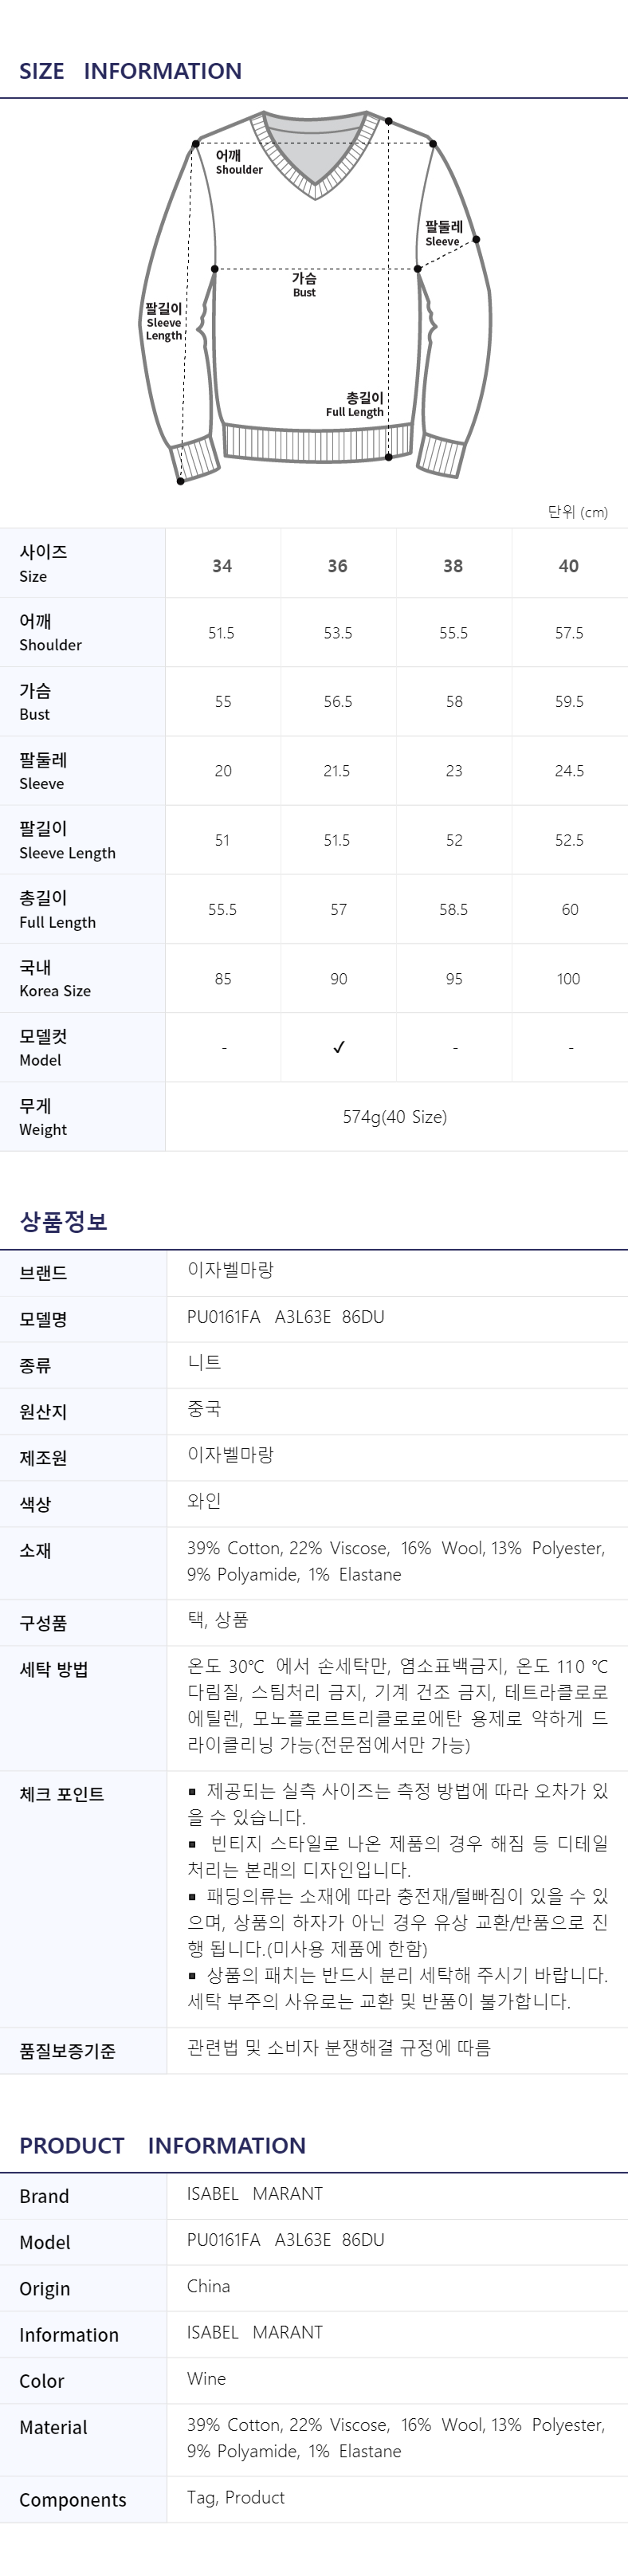Click the 상품정보 section heading
This screenshot has width=628, height=2576.
[x=63, y=1221]
